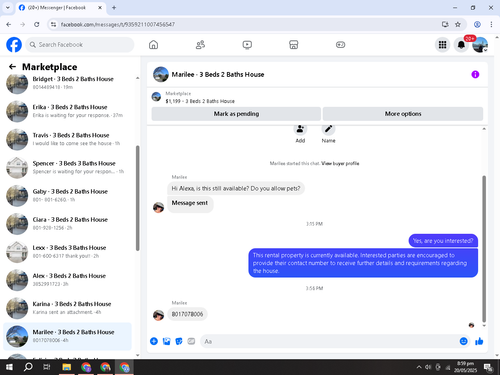Open Windows taskbar search
500x375 pixels.
coord(28,367)
